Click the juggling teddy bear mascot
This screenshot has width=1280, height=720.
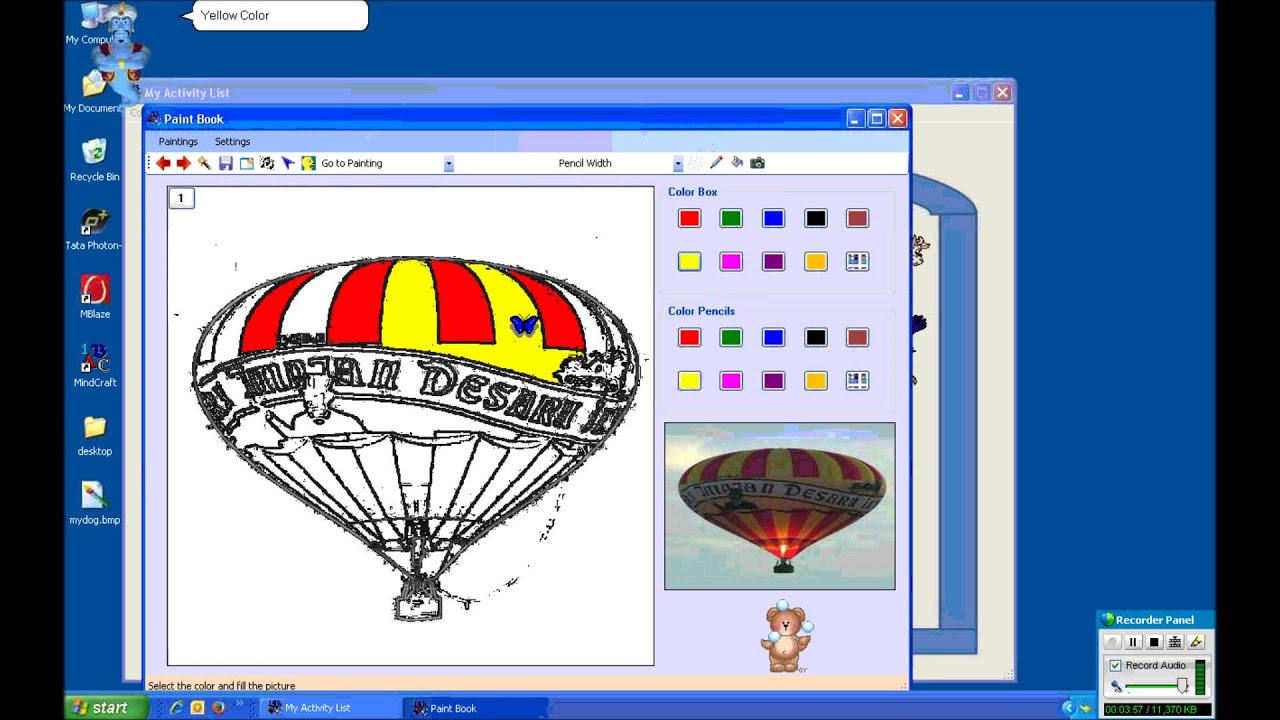click(787, 636)
